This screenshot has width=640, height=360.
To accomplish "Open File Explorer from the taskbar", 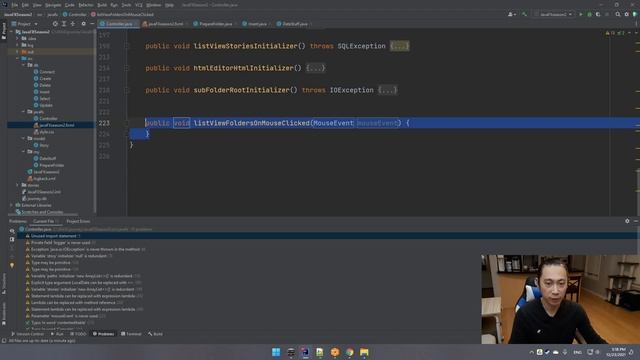I will coord(364,352).
